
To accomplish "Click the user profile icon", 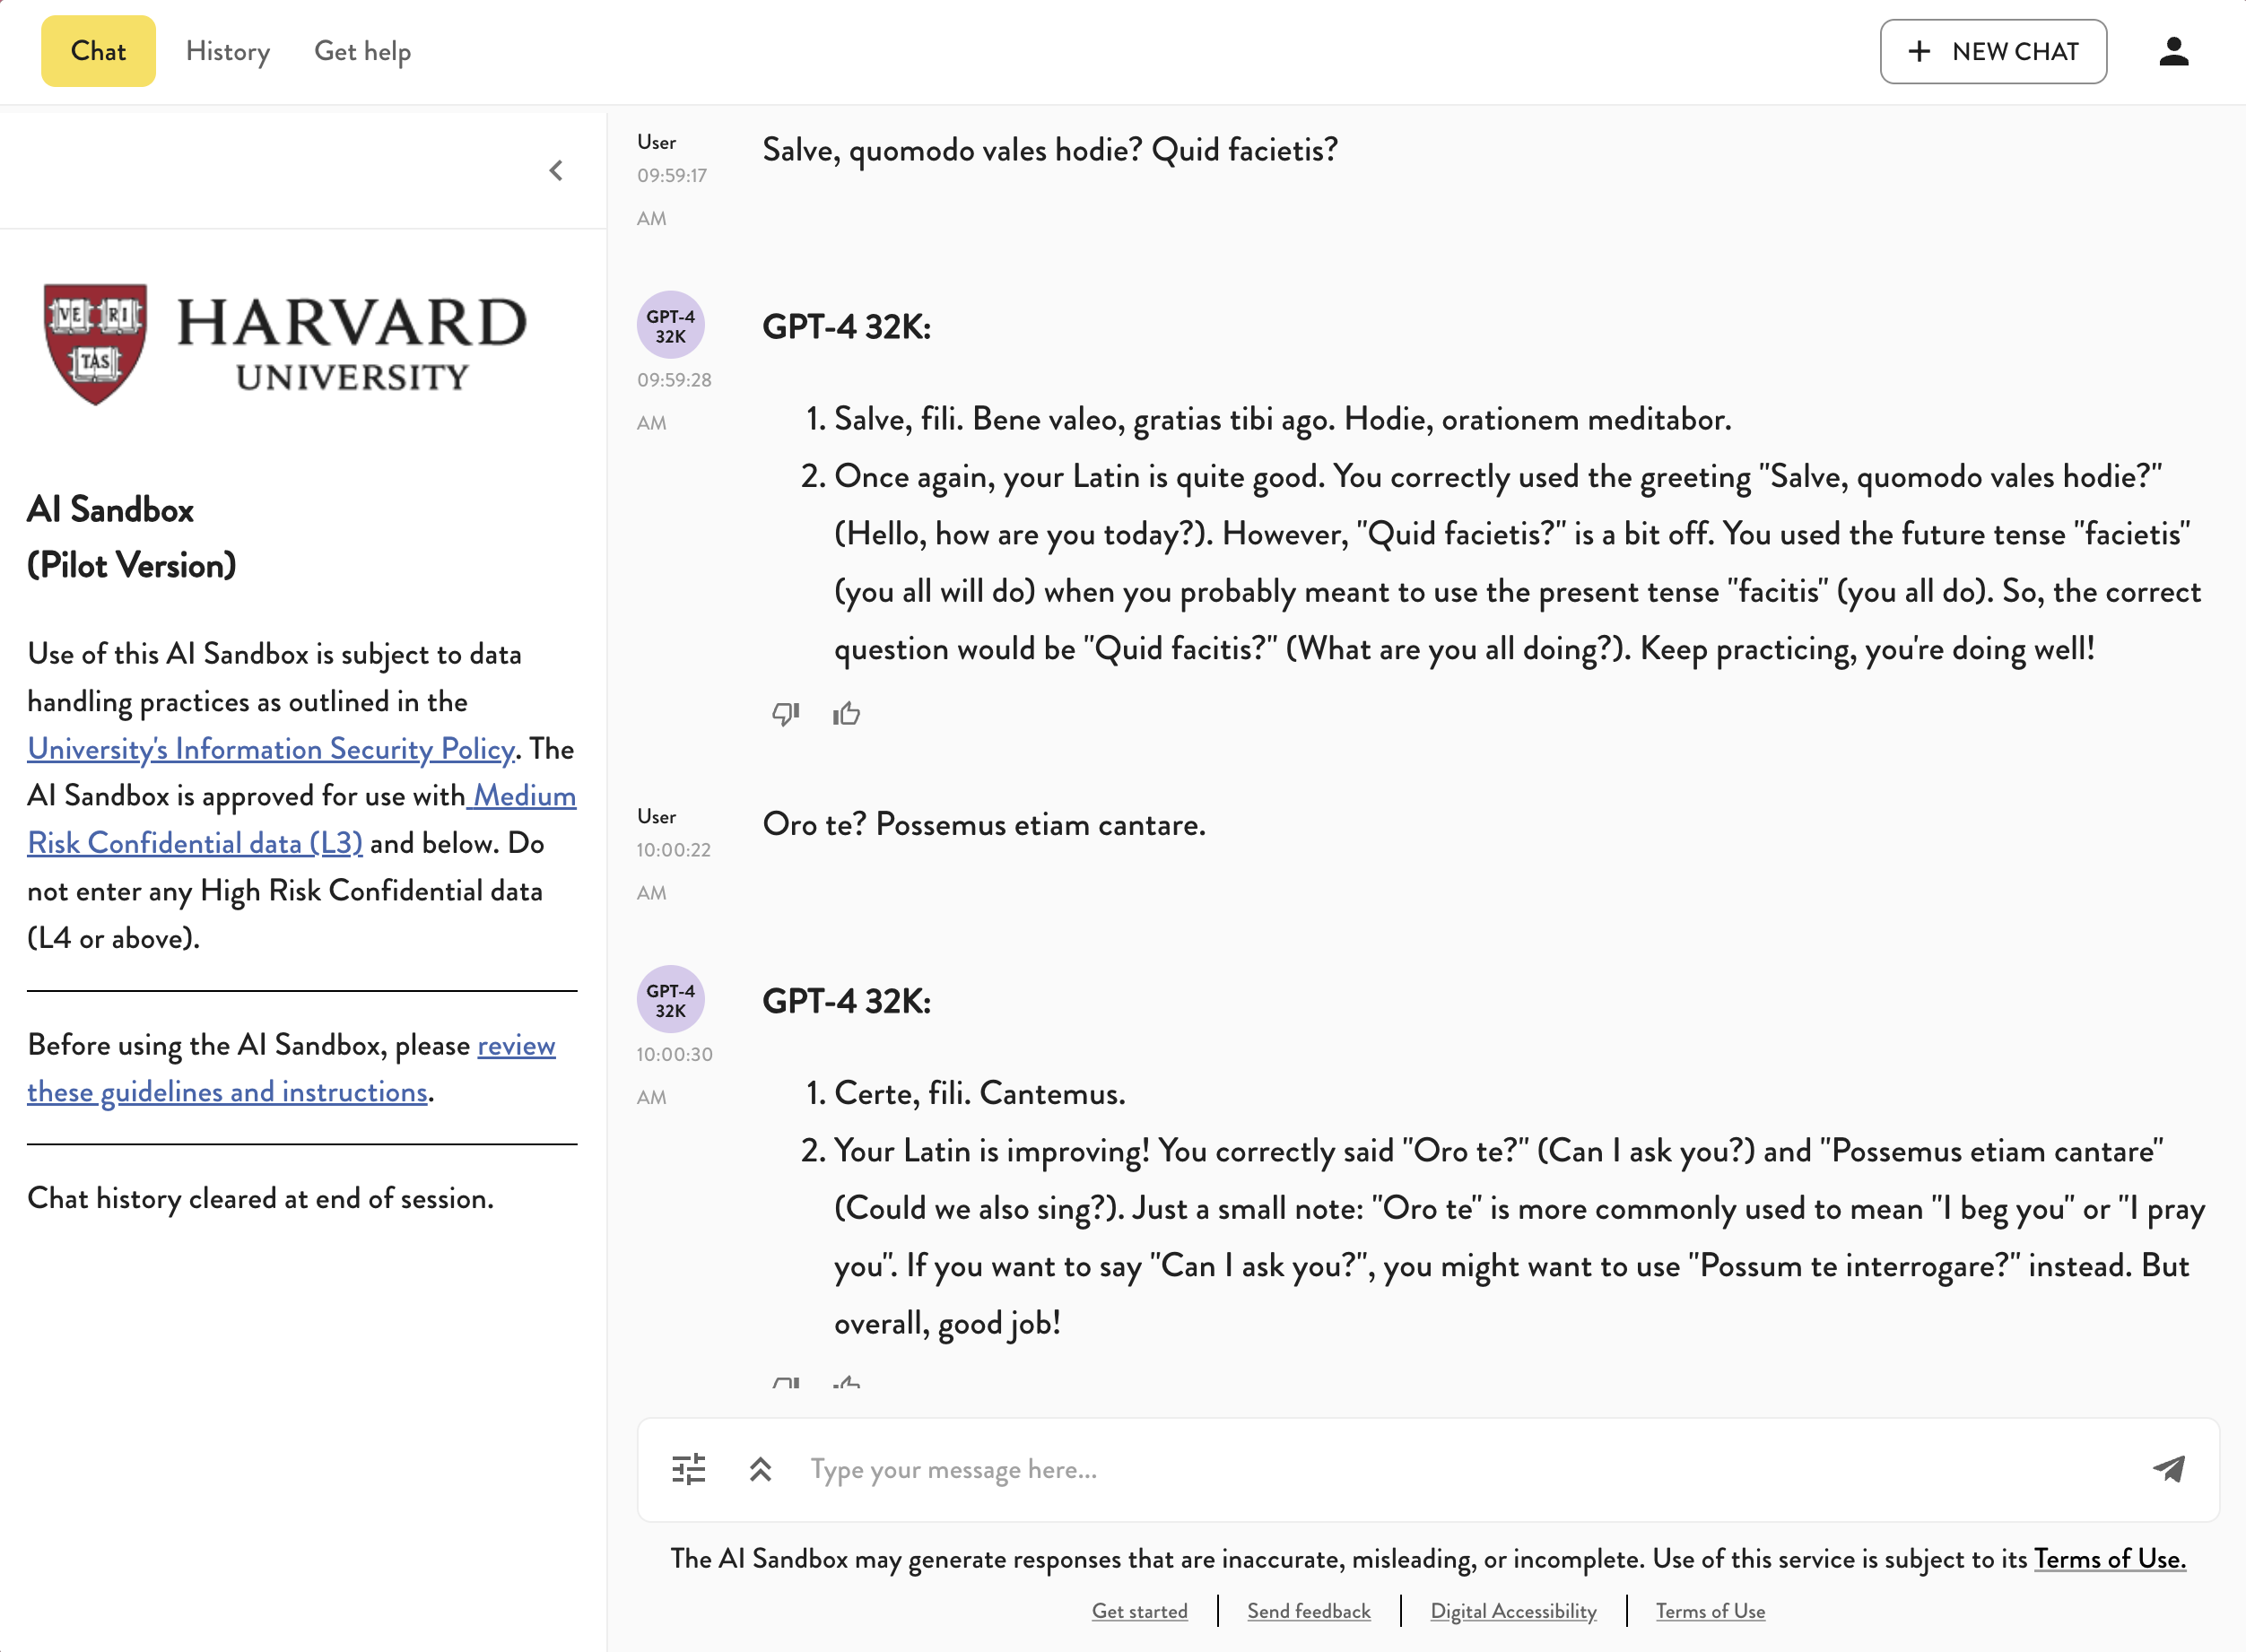I will (2173, 51).
